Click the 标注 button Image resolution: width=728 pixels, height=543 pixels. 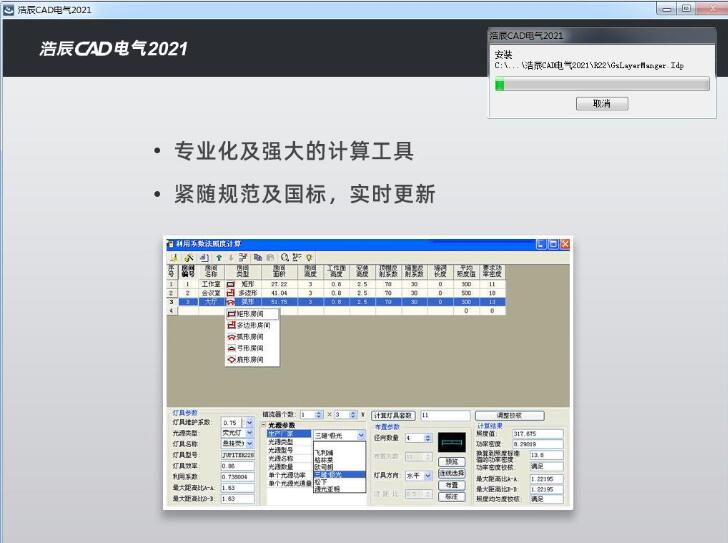(x=452, y=497)
